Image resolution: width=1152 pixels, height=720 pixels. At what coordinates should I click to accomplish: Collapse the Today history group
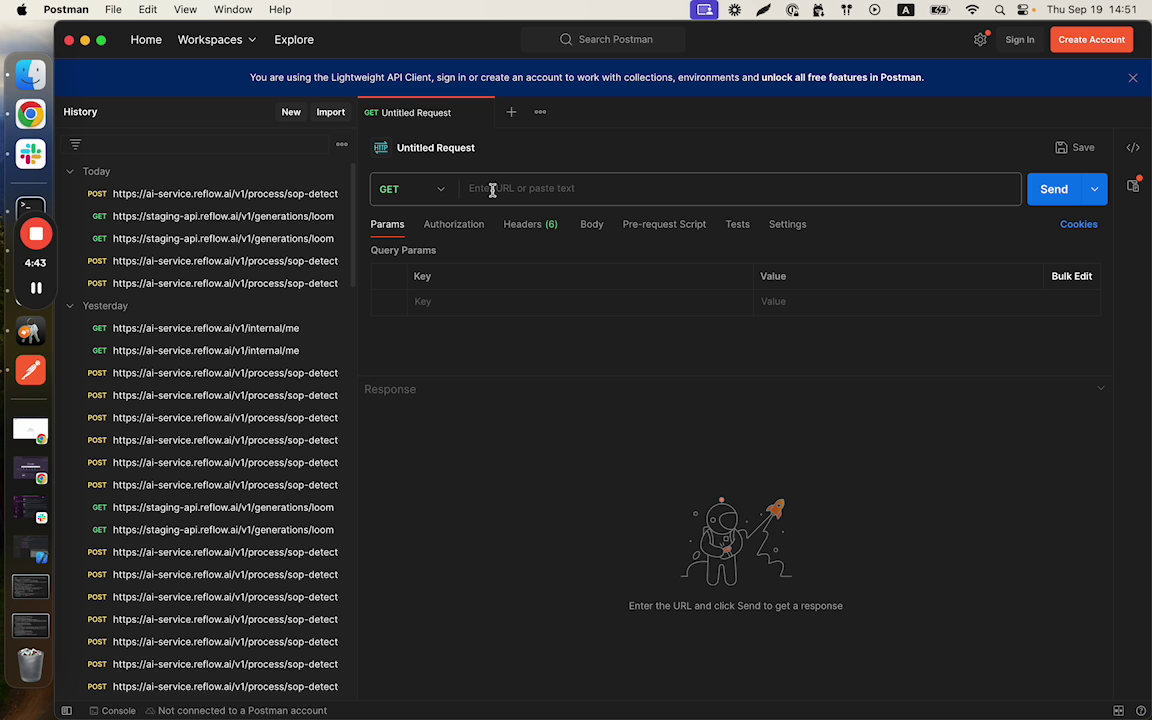(x=70, y=171)
